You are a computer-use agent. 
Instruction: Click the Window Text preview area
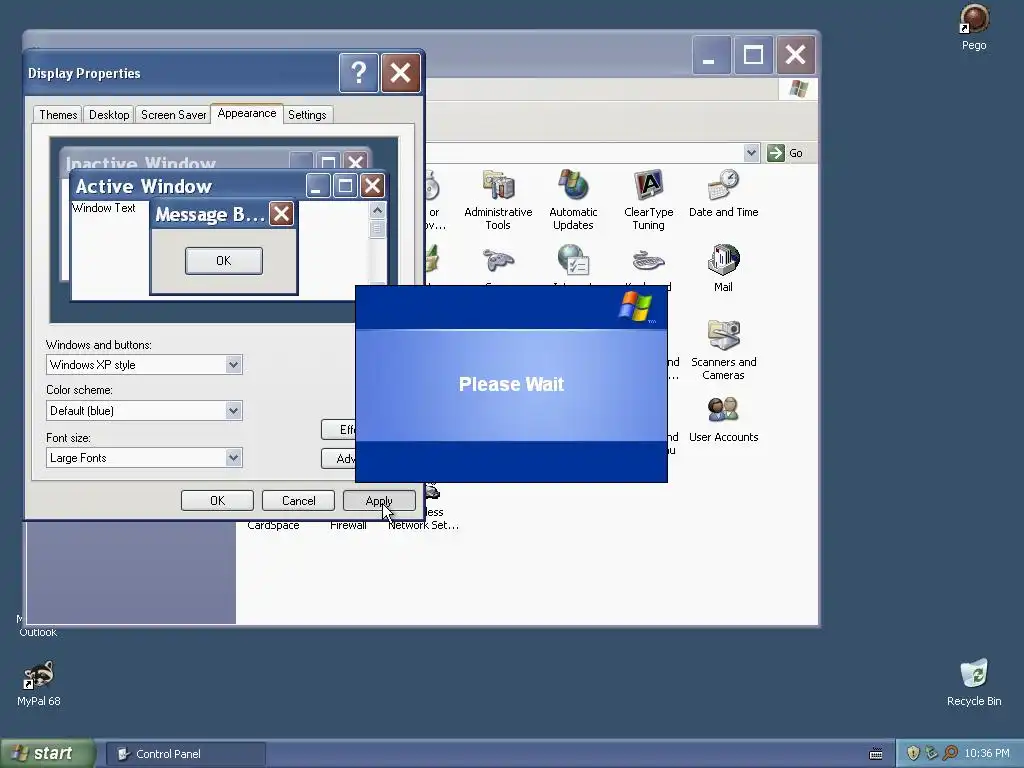coord(104,208)
